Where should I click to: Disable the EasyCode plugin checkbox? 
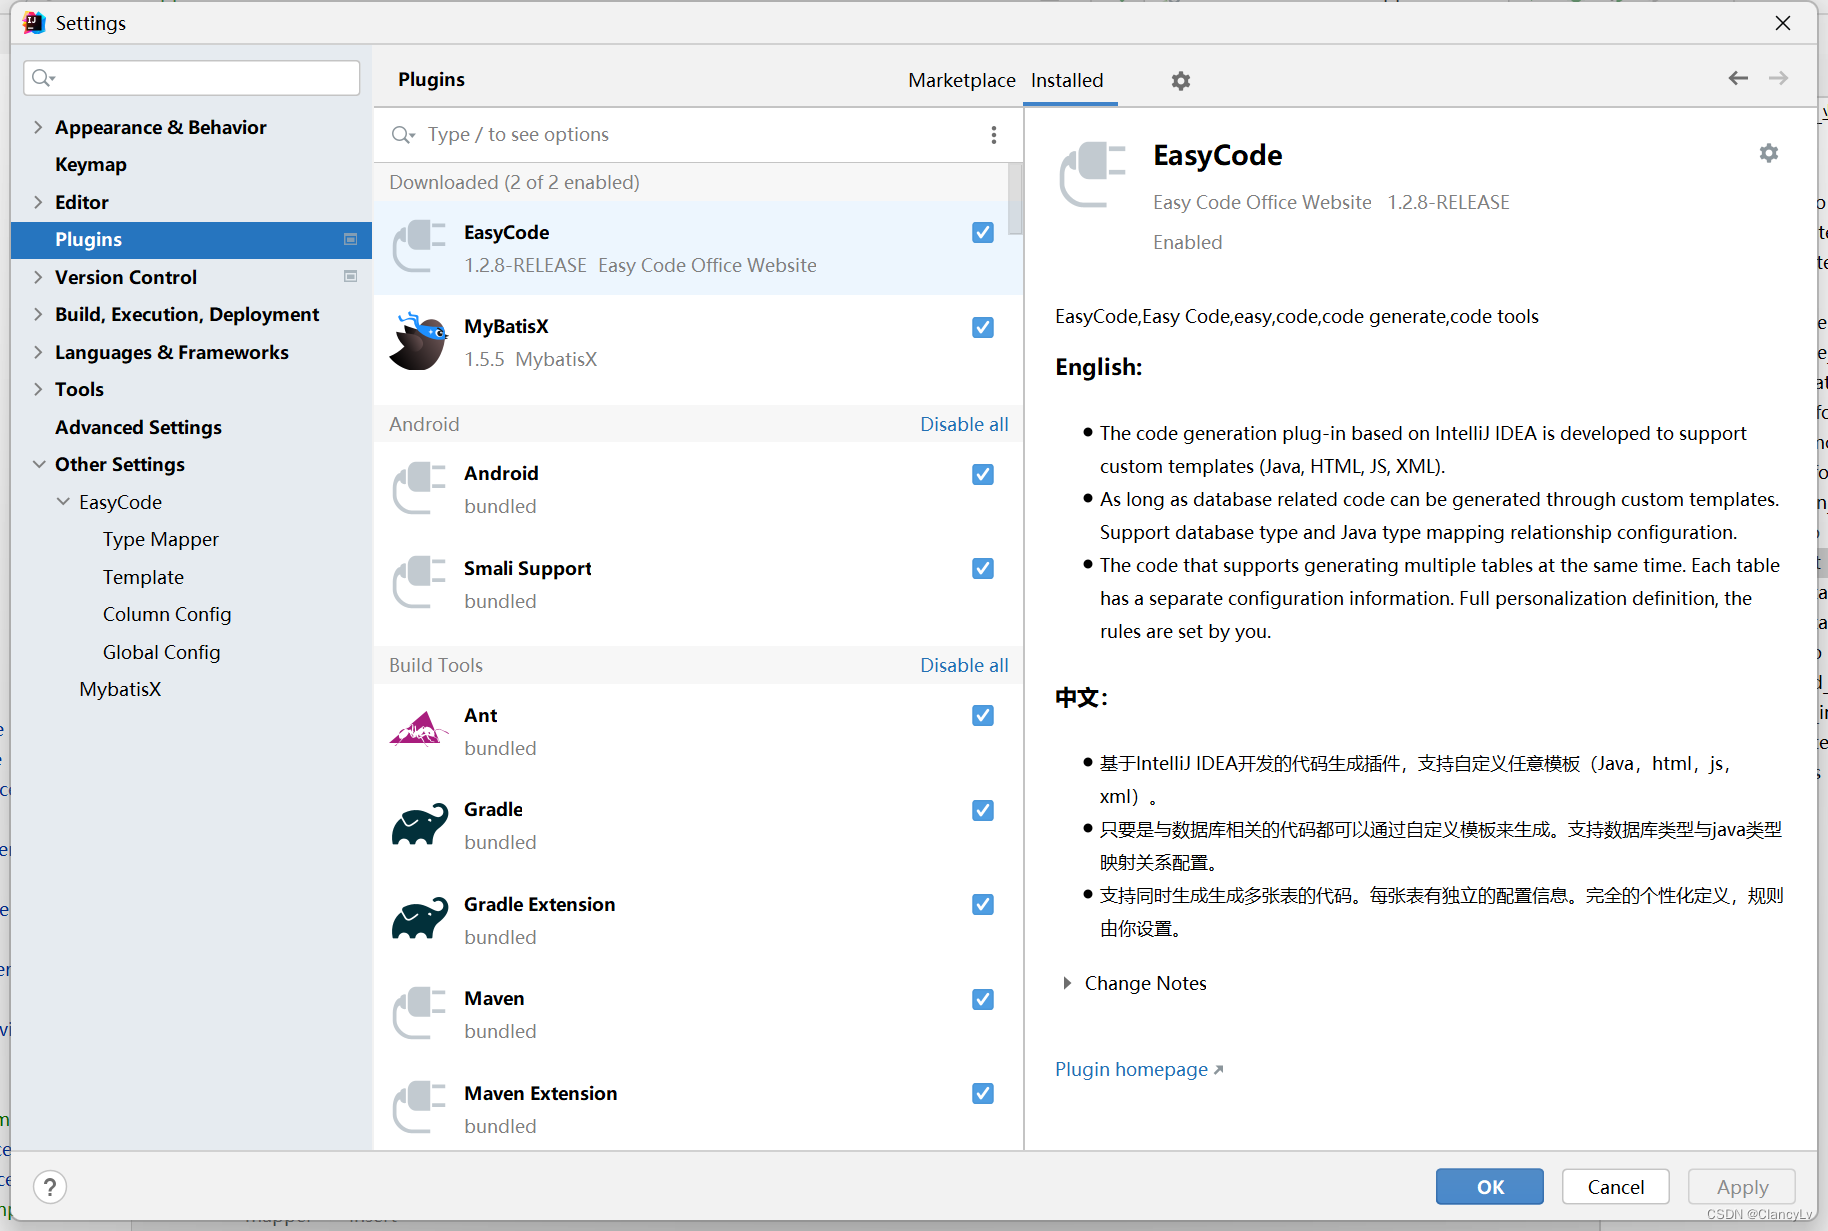983,232
